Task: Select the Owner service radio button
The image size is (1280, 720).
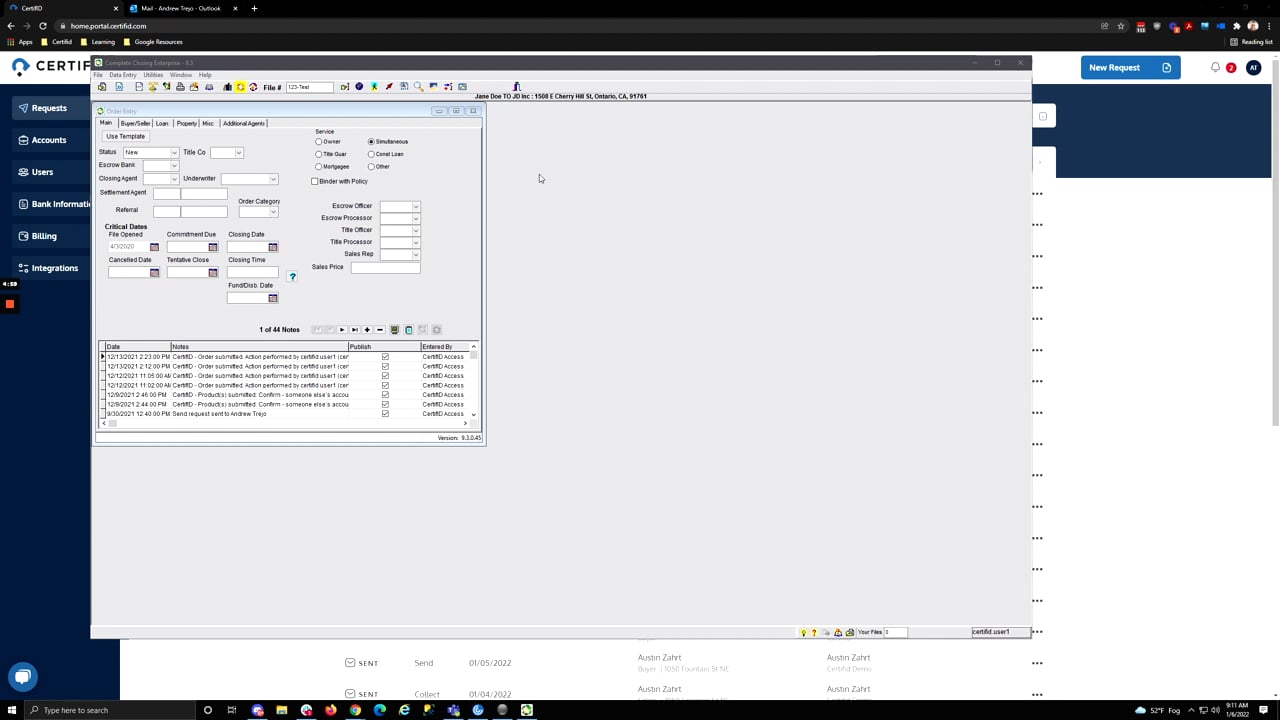Action: click(x=319, y=142)
